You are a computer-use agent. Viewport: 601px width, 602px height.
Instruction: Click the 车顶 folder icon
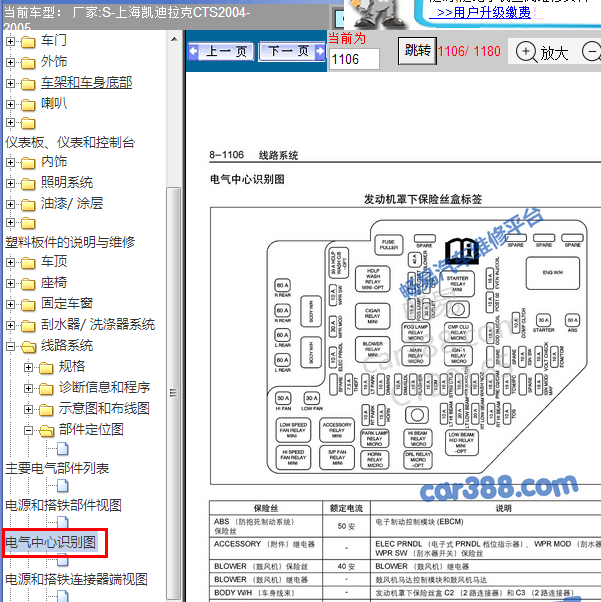[x=28, y=263]
